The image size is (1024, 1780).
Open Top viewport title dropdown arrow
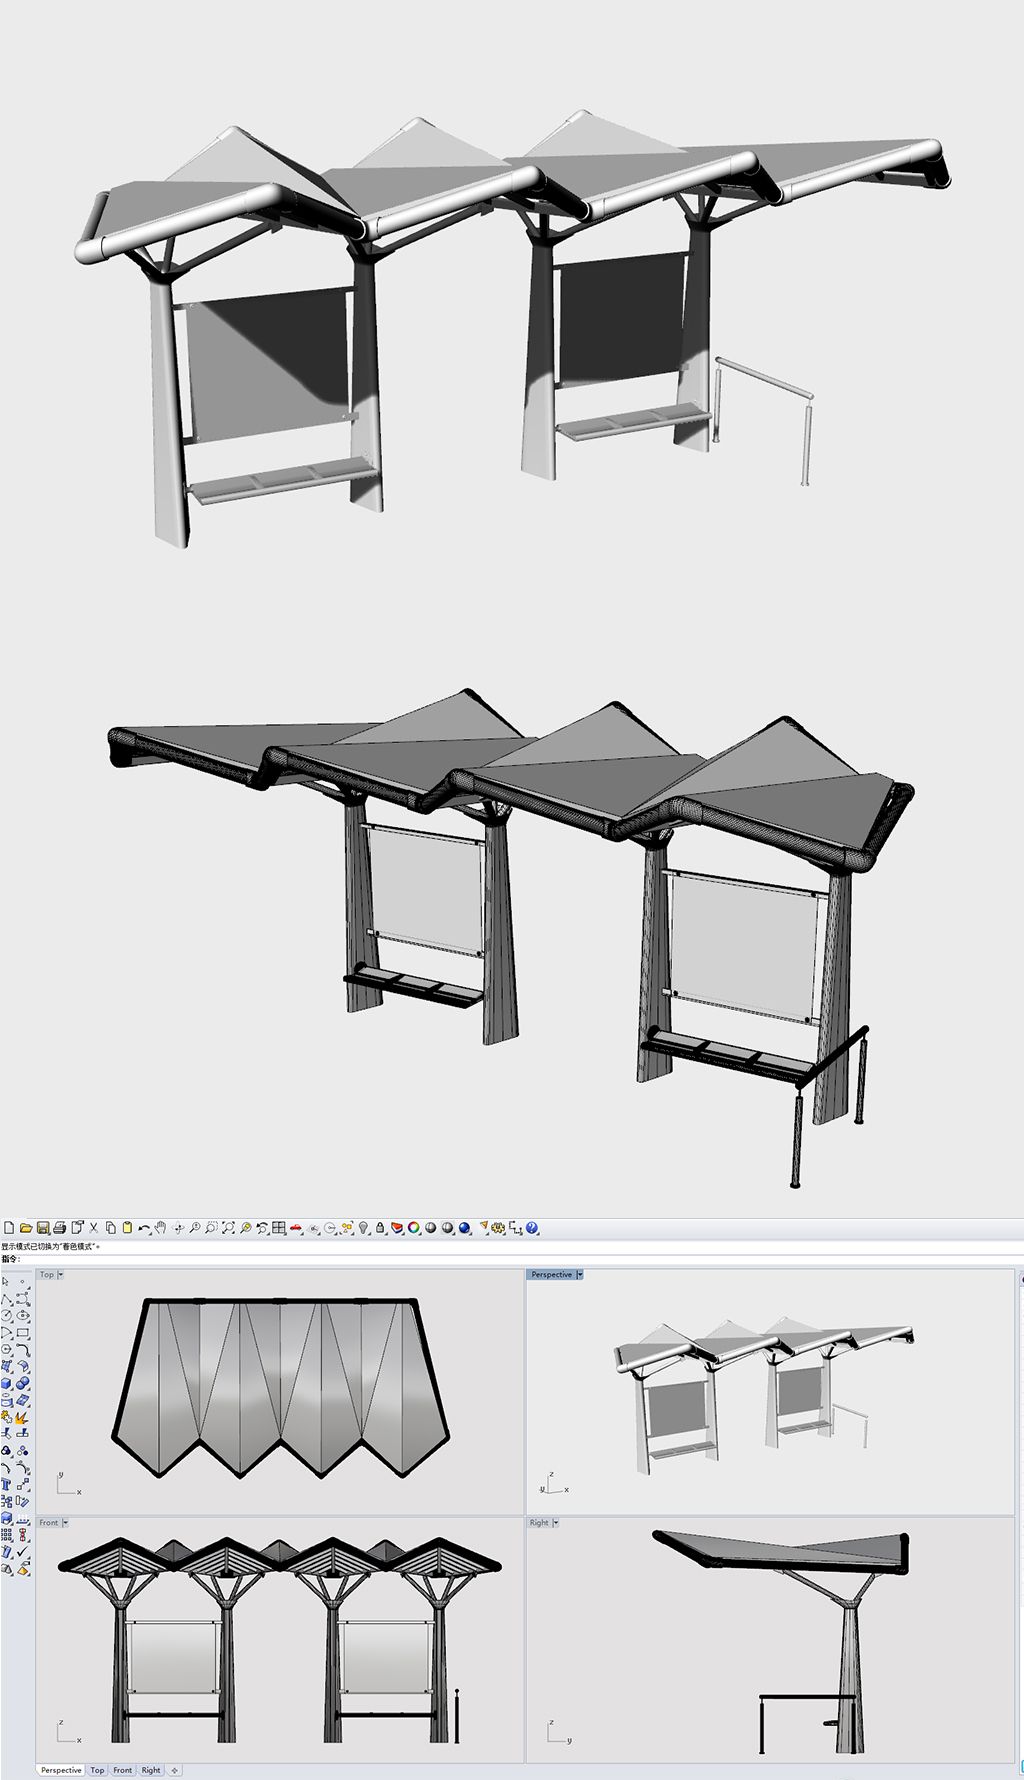coord(61,1275)
